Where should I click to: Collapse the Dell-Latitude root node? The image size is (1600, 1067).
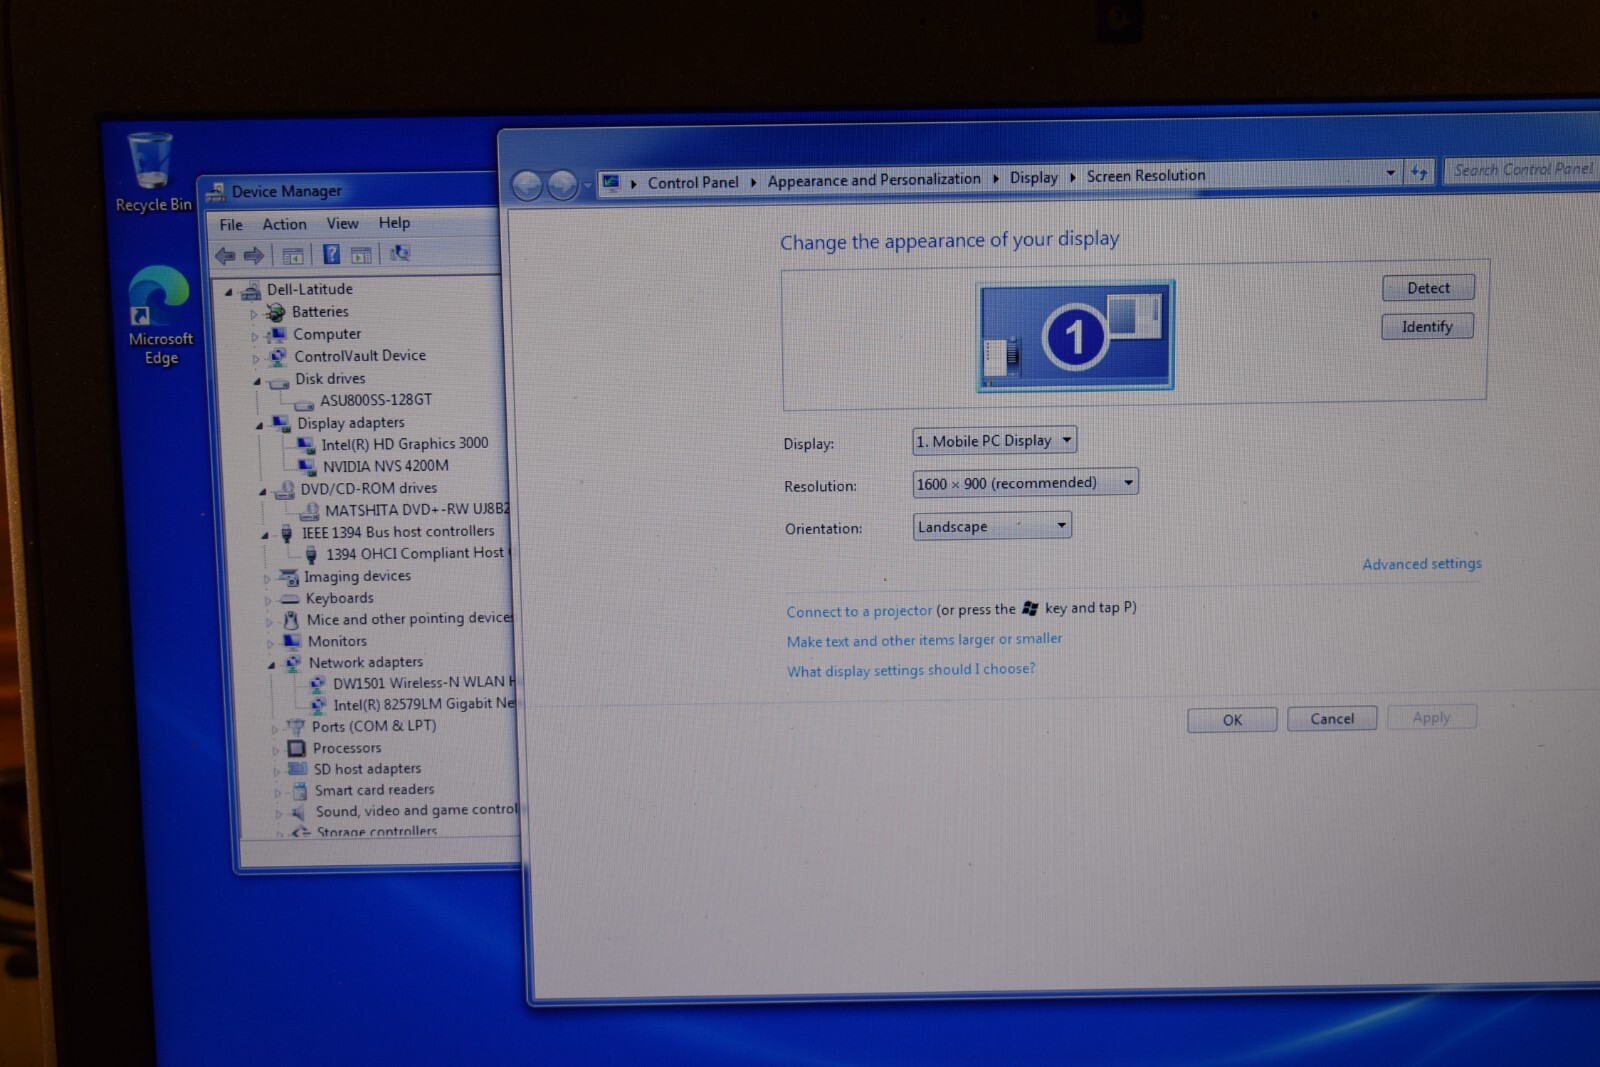(x=229, y=292)
